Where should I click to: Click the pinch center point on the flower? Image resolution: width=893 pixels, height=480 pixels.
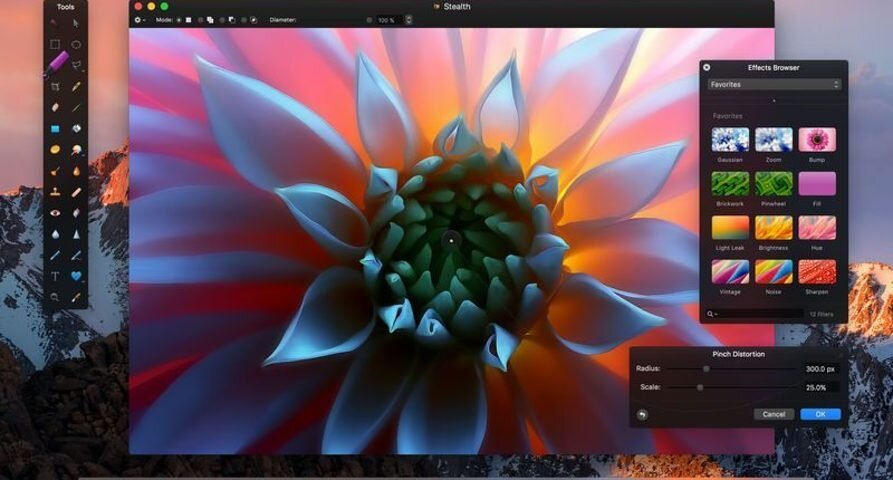tap(451, 240)
